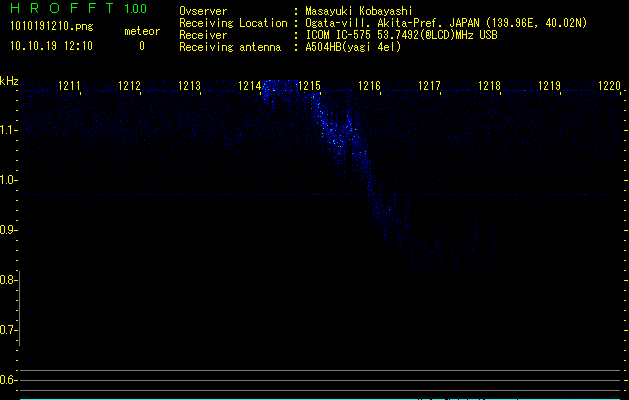The width and height of the screenshot is (629, 400).
Task: Click the HROFFT program title
Action: coord(62,8)
